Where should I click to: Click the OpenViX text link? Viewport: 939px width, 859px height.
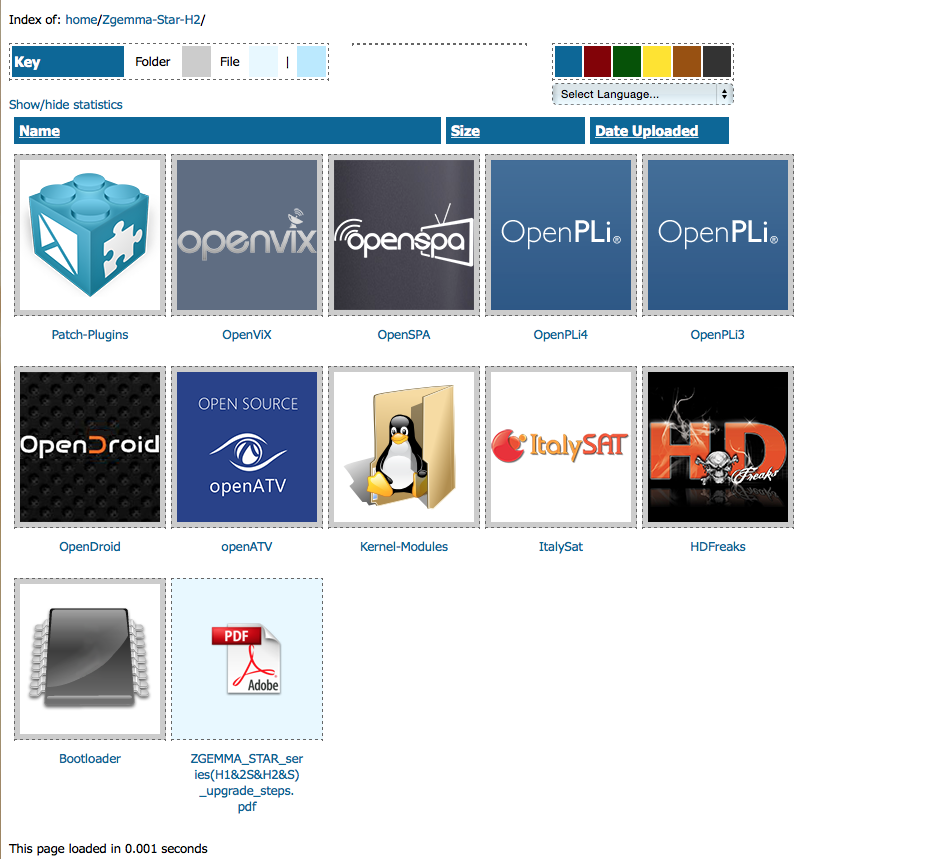(247, 335)
